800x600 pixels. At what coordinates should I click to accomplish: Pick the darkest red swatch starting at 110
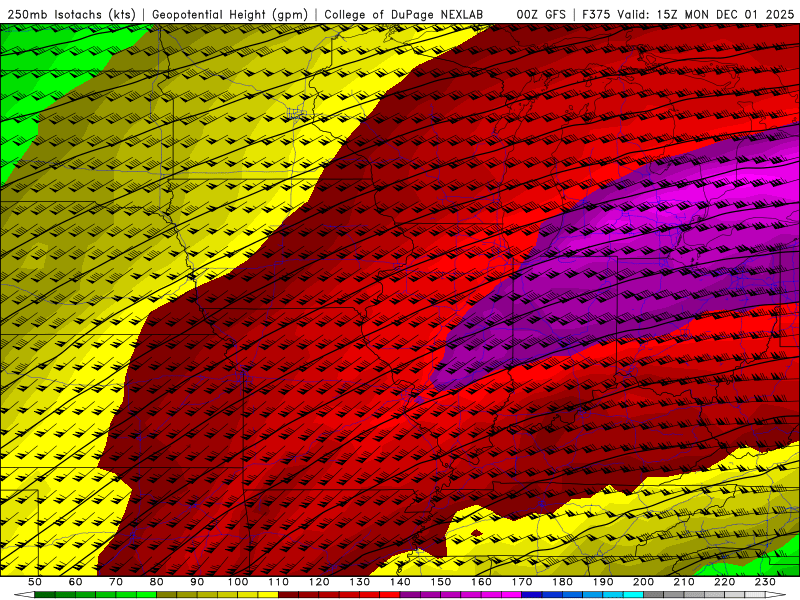[x=288, y=594]
